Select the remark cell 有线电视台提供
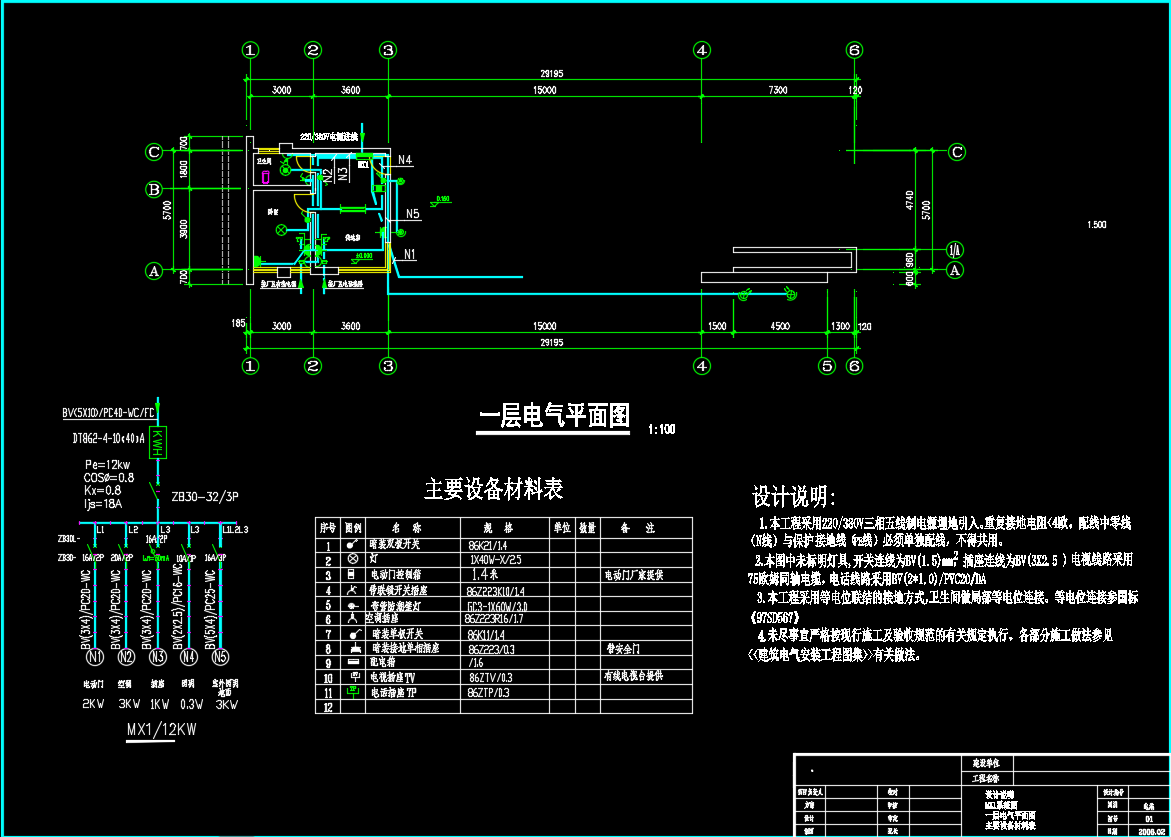This screenshot has height=837, width=1171. (633, 676)
